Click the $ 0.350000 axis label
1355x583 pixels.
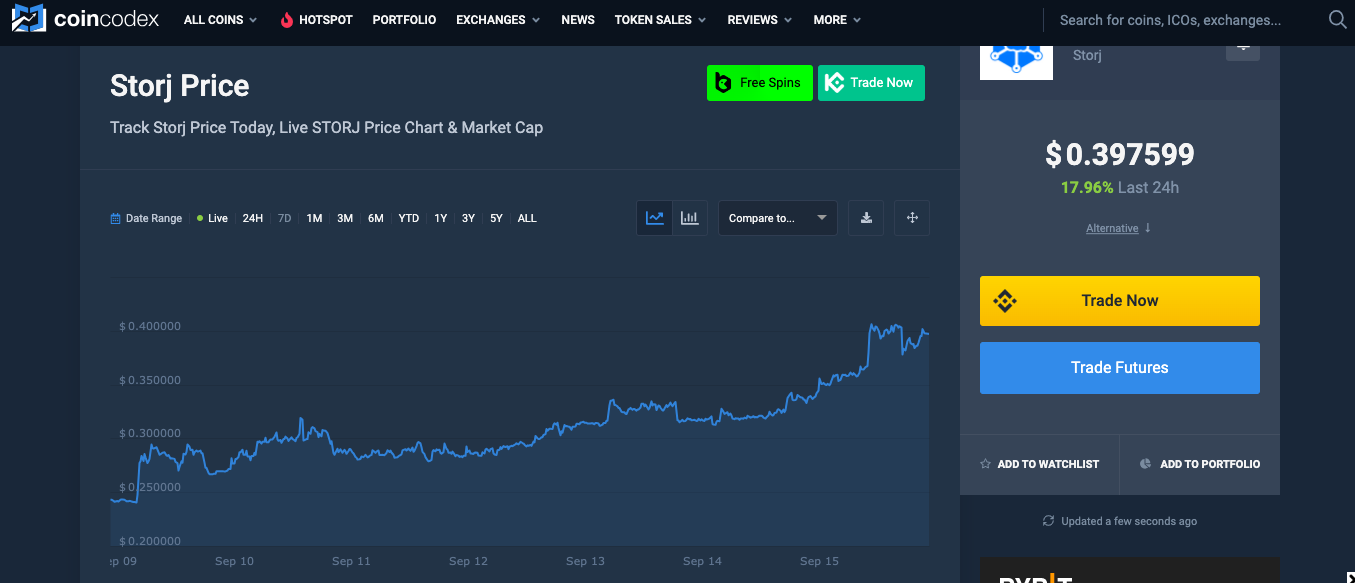150,380
